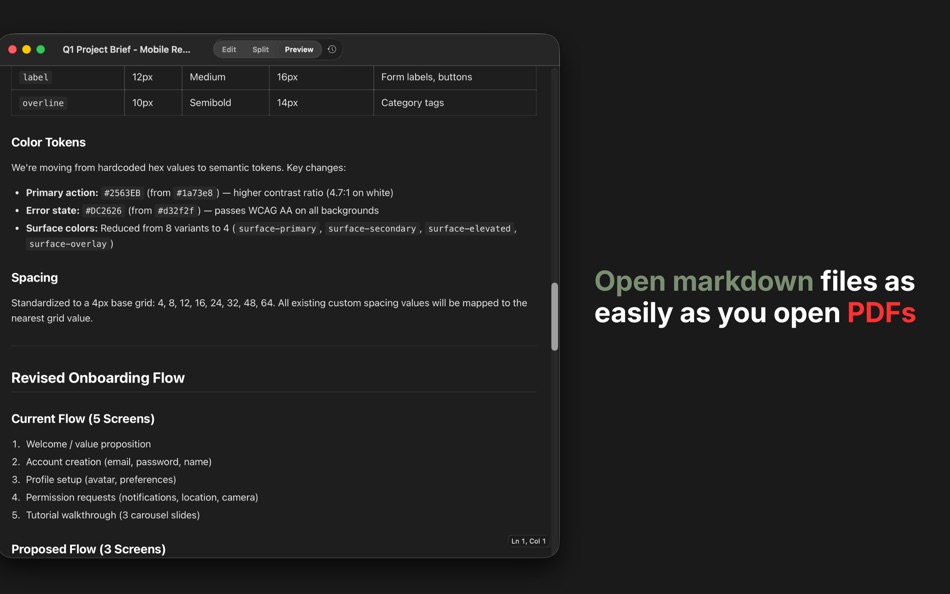This screenshot has height=594, width=950.
Task: Click the Color Tokens heading
Action: point(48,142)
